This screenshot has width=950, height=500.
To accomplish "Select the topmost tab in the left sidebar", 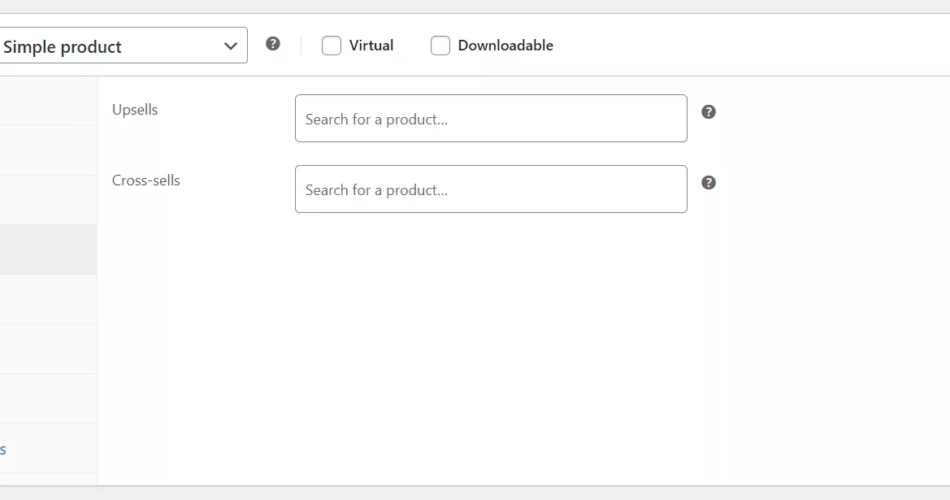I will (48, 101).
